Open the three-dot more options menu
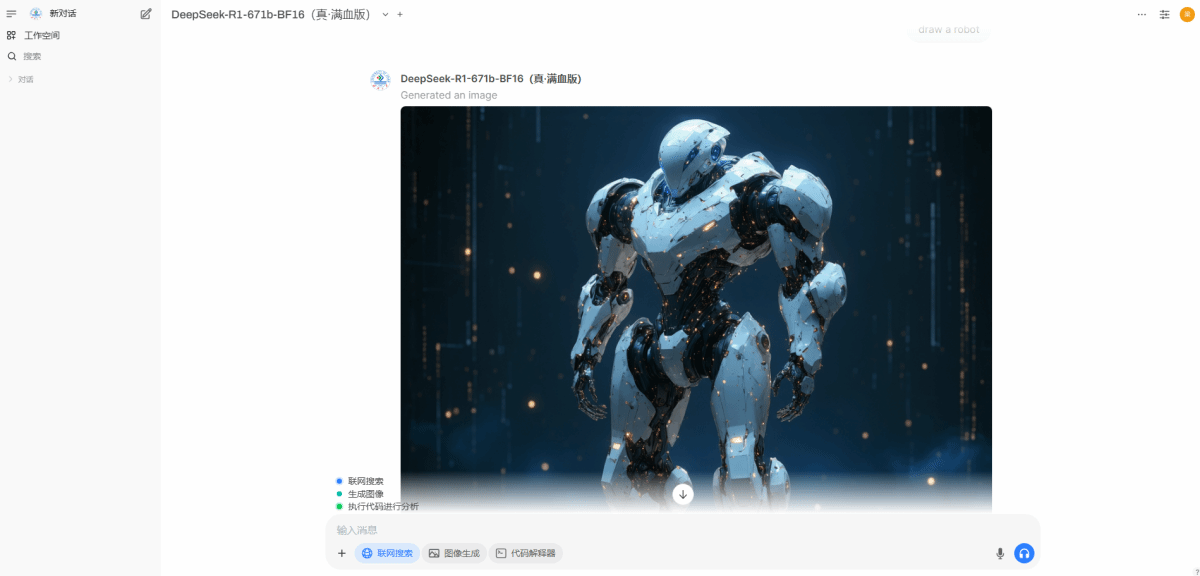The image size is (1200, 576). pos(1142,14)
